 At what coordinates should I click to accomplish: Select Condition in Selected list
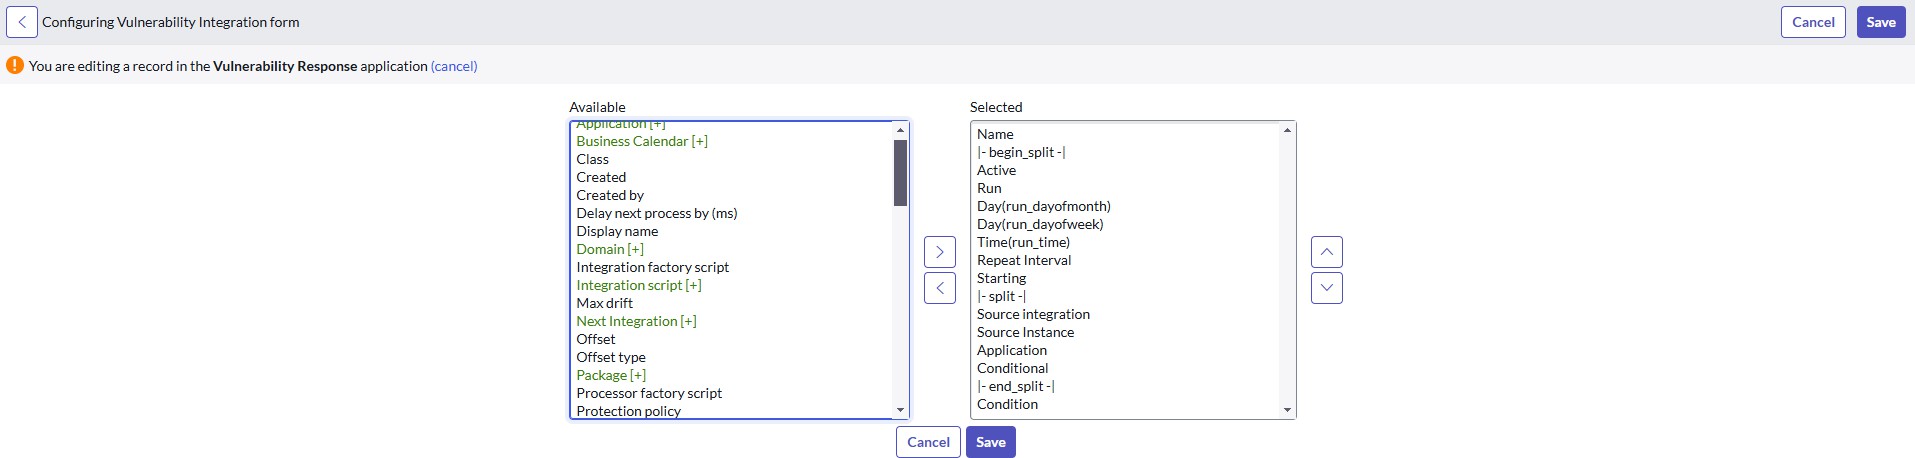click(x=1126, y=404)
